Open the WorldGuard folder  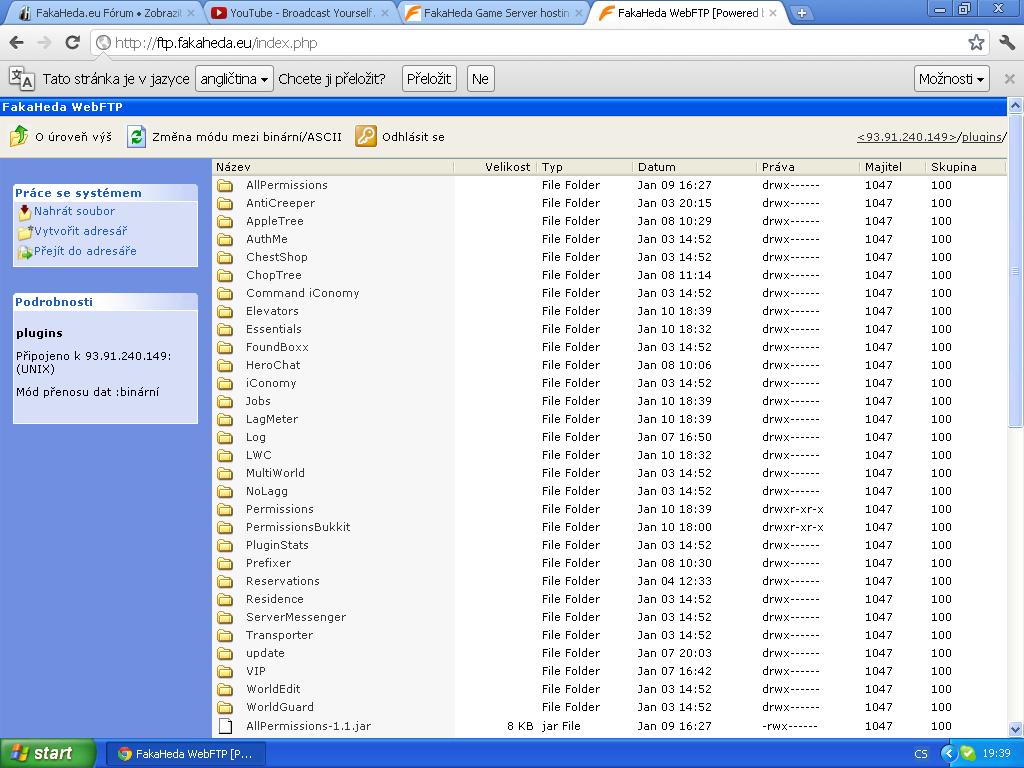280,707
